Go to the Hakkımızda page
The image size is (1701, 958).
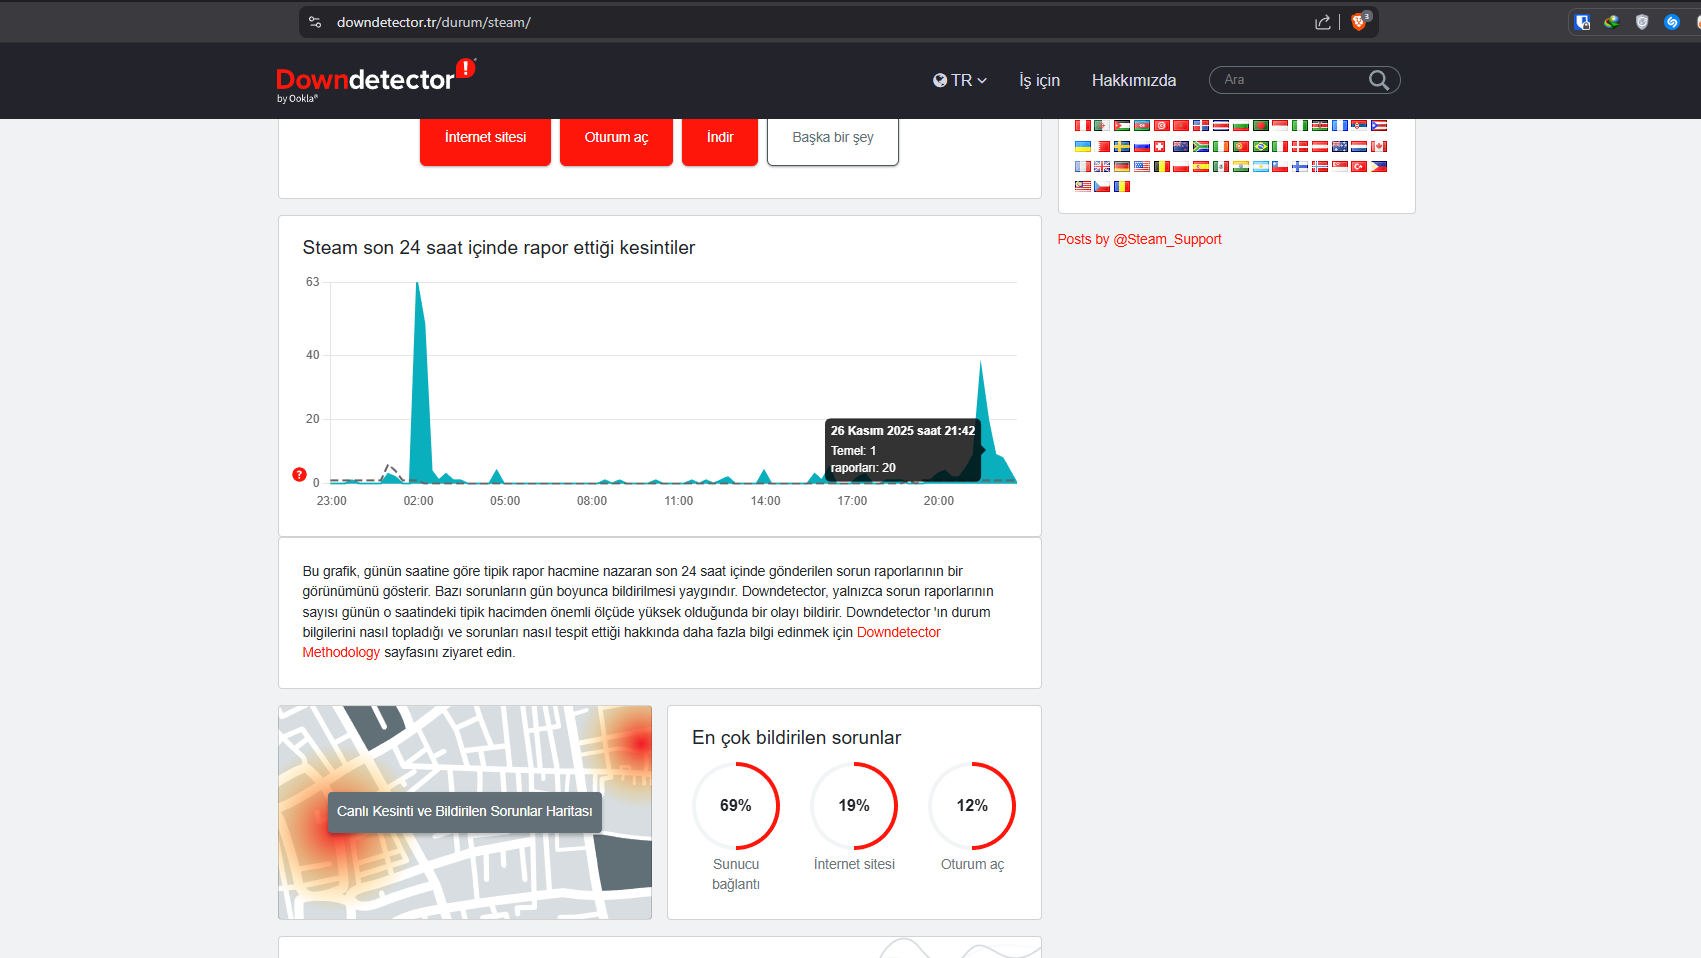tap(1134, 80)
